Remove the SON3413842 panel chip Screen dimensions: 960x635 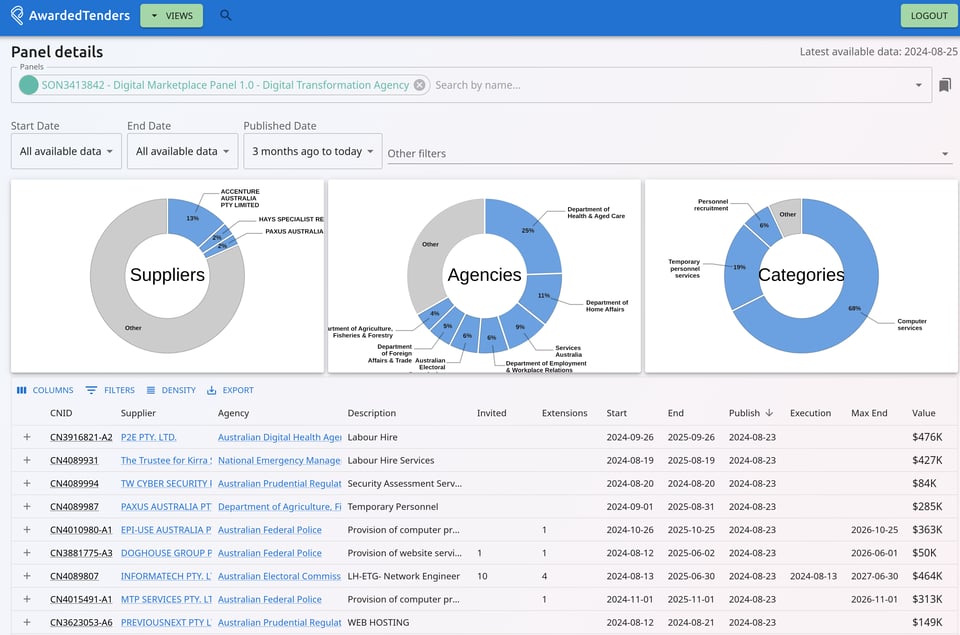click(x=420, y=85)
